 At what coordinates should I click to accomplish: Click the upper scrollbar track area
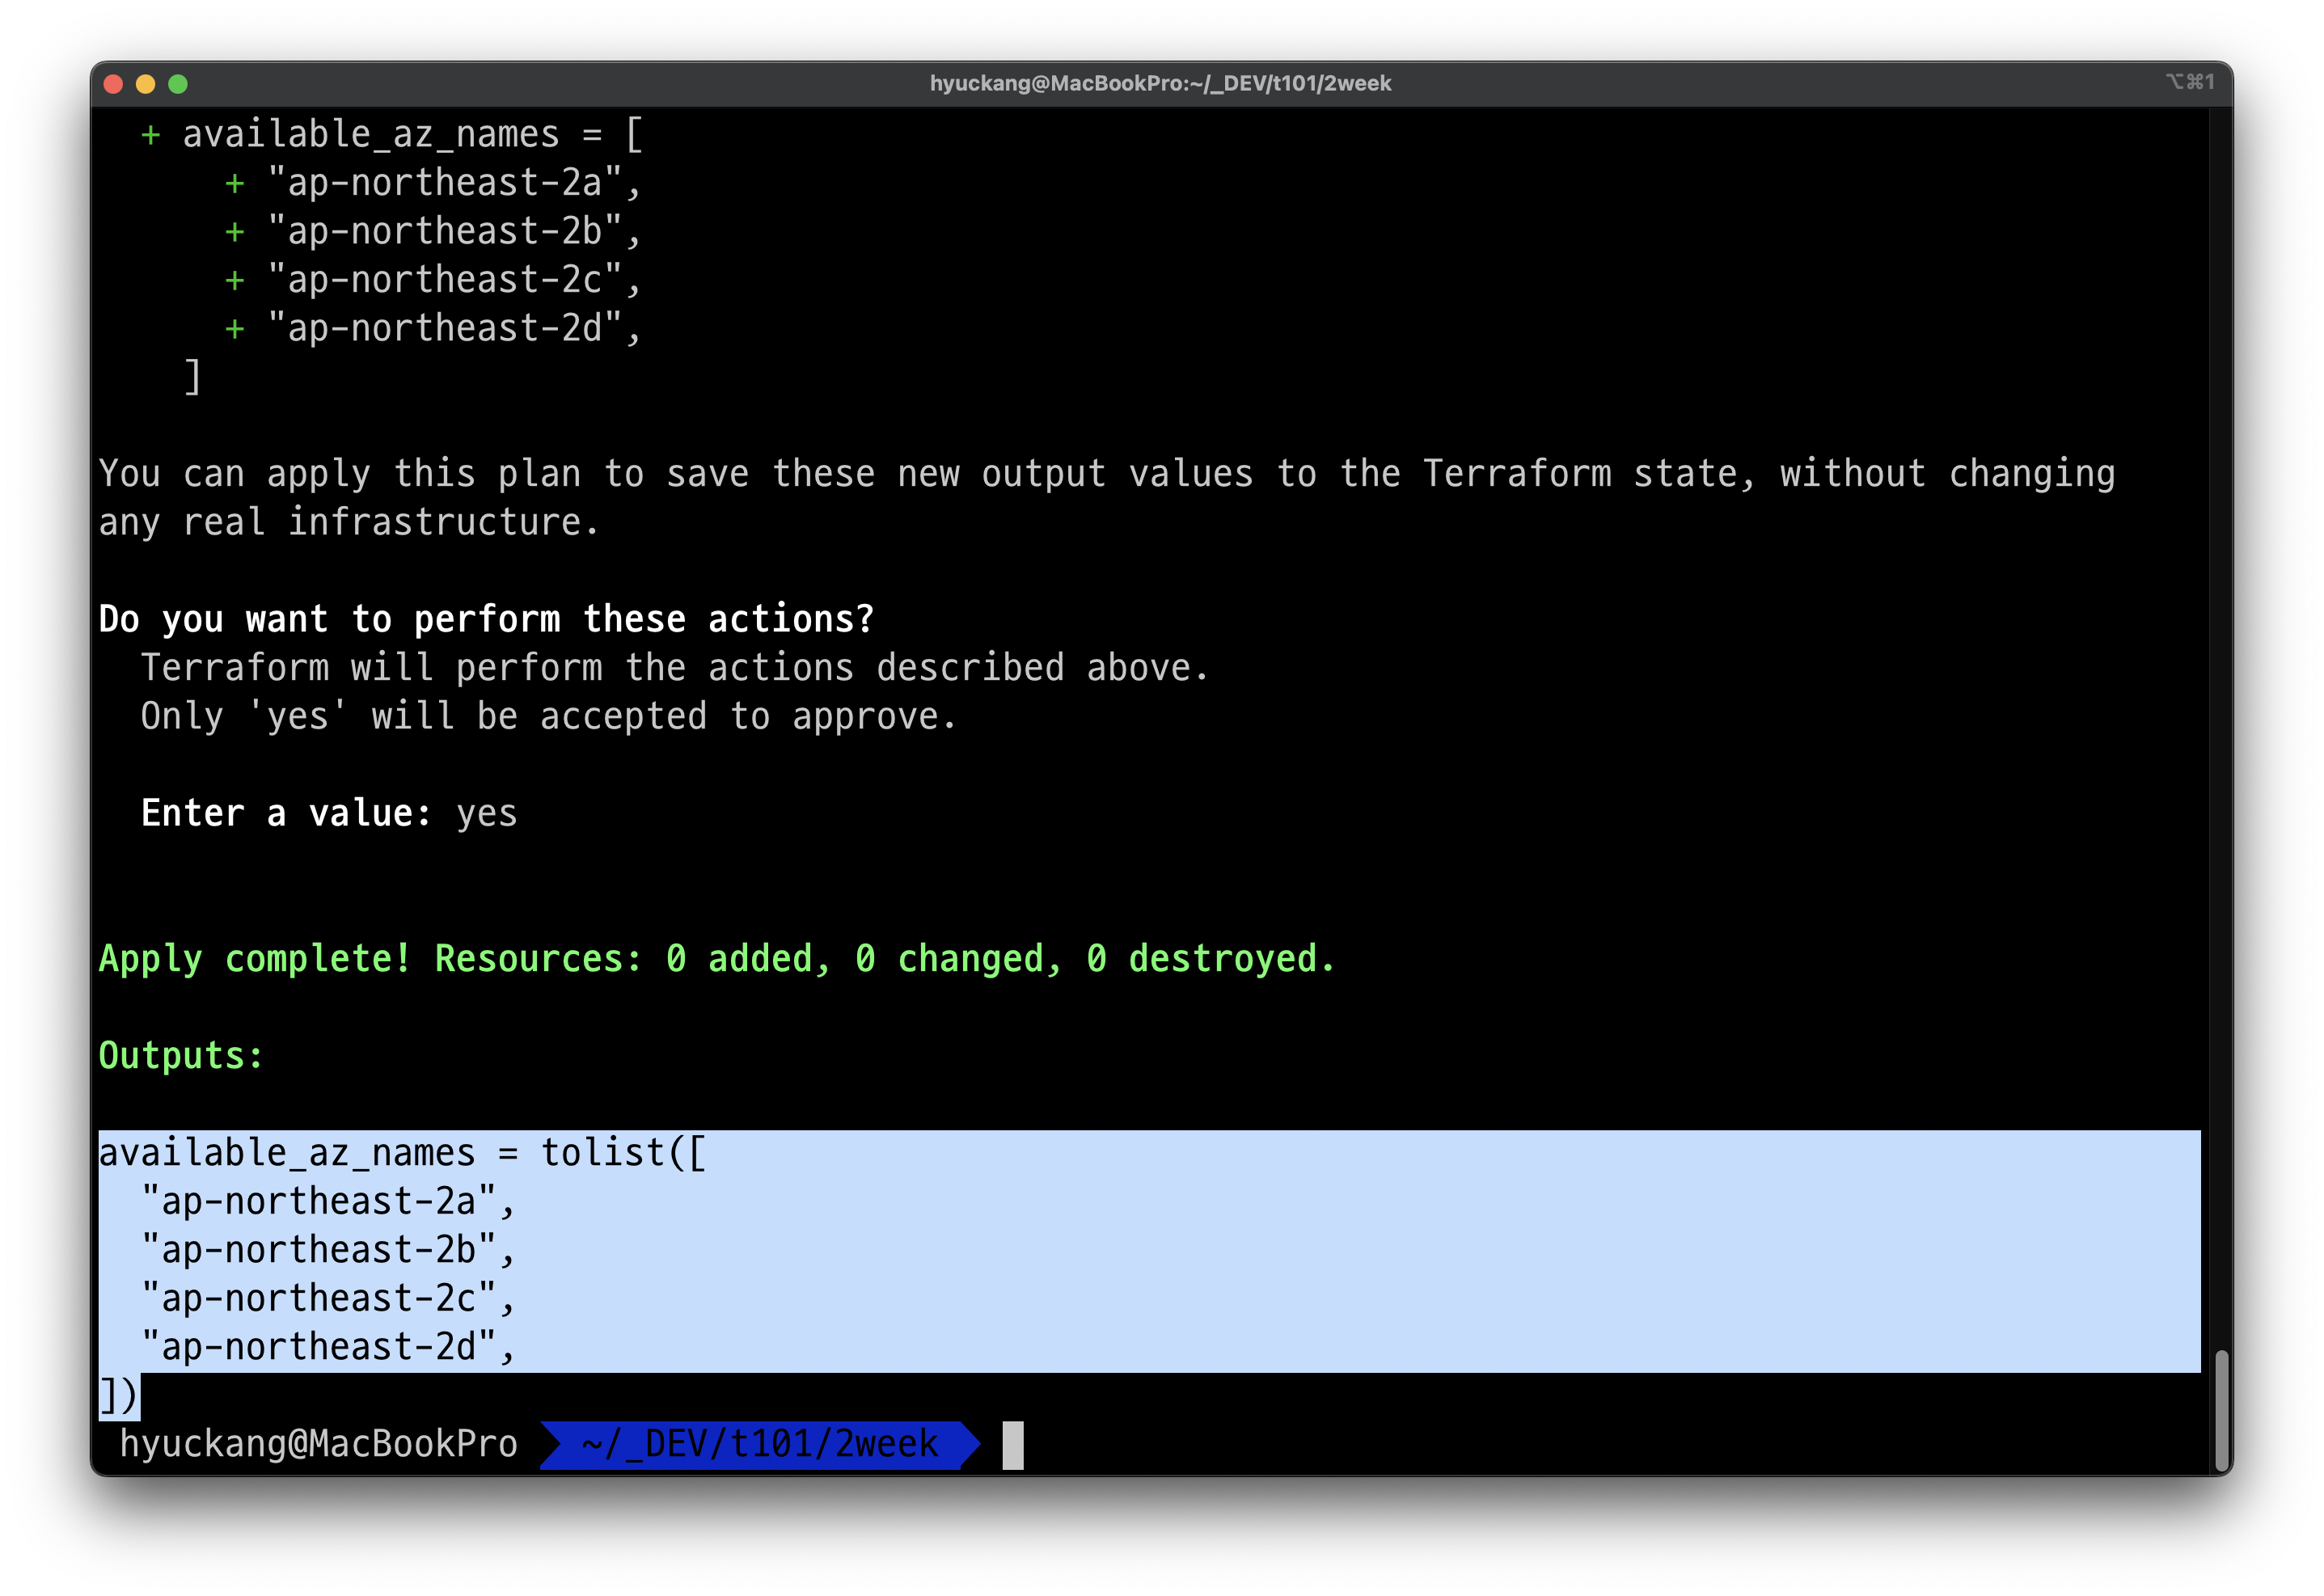coord(2221,600)
